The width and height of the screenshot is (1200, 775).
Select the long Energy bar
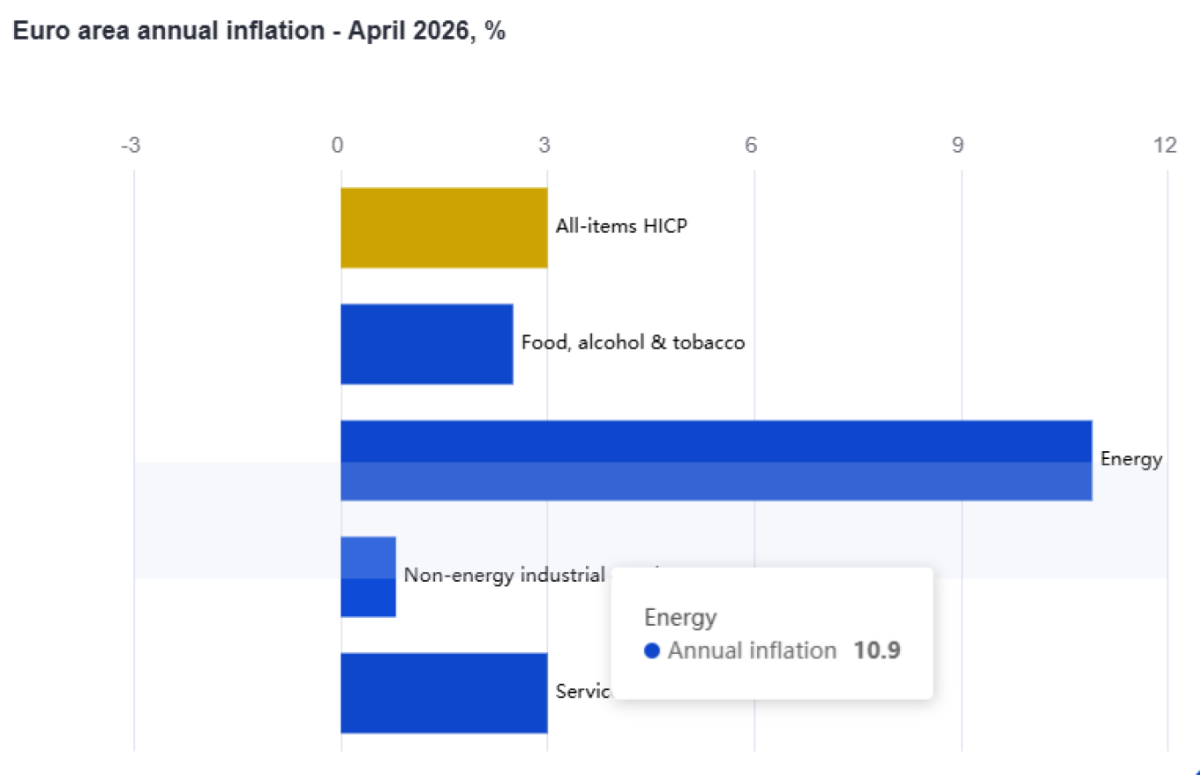[x=715, y=460]
